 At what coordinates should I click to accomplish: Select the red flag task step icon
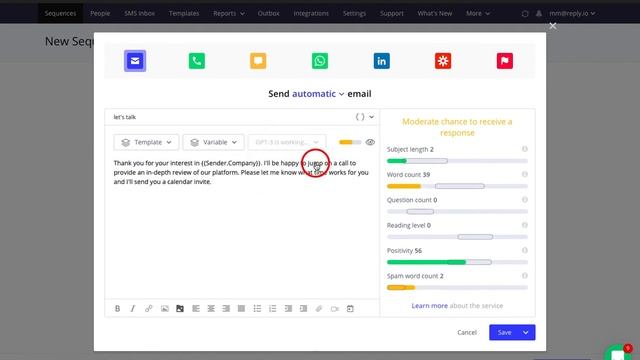(x=504, y=61)
